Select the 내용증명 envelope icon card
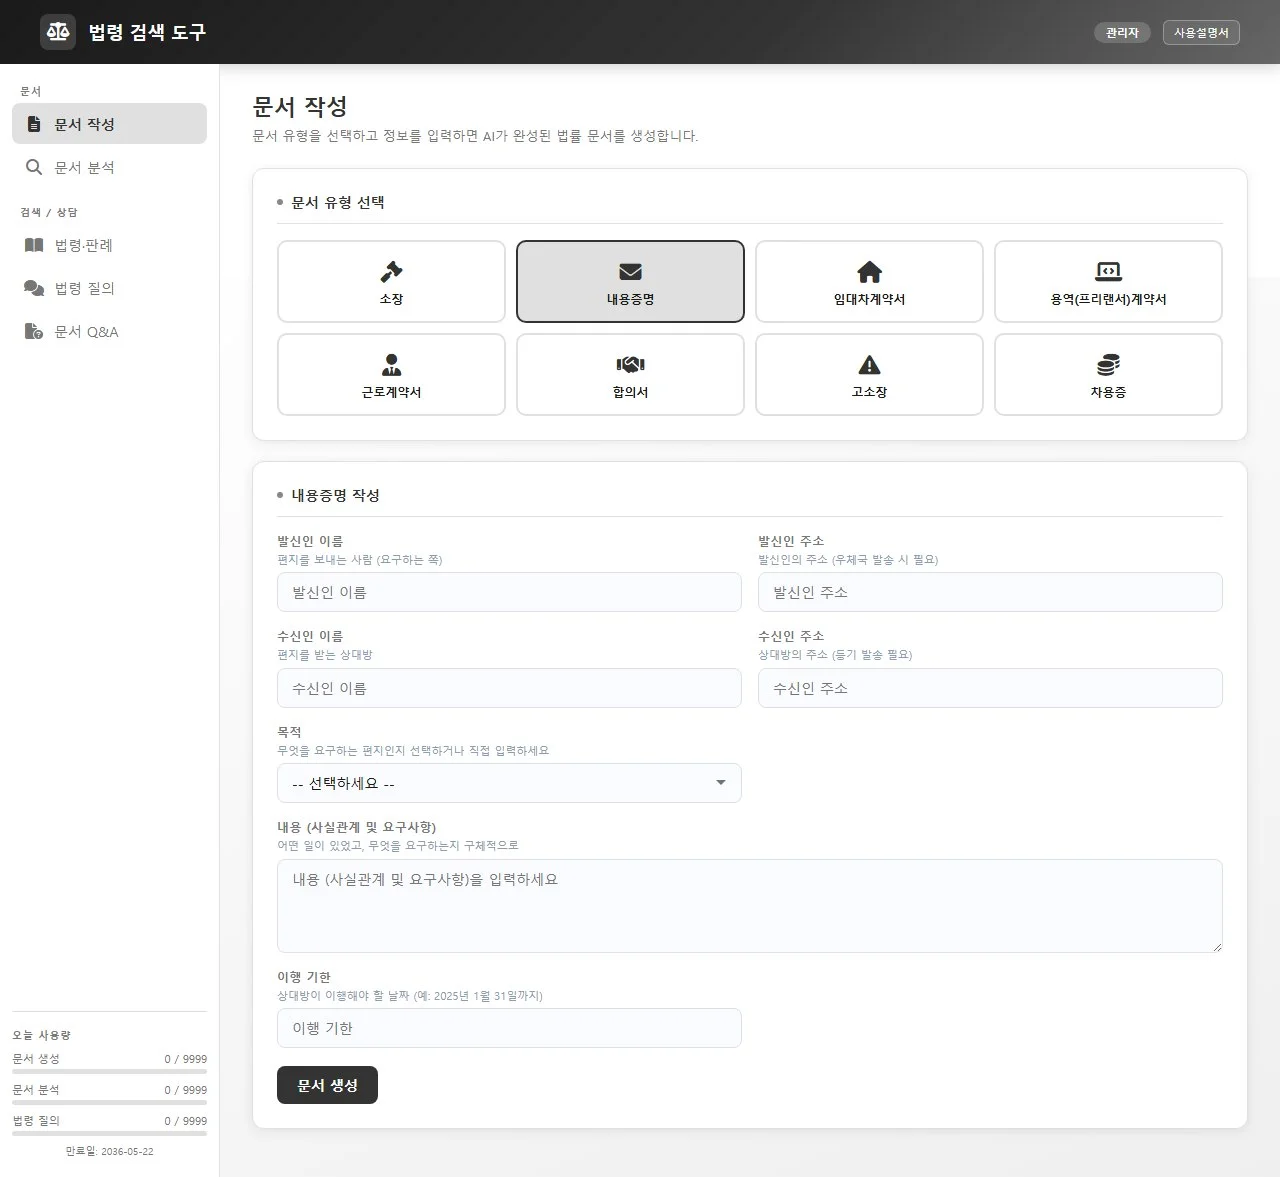Viewport: 1280px width, 1177px height. point(630,281)
